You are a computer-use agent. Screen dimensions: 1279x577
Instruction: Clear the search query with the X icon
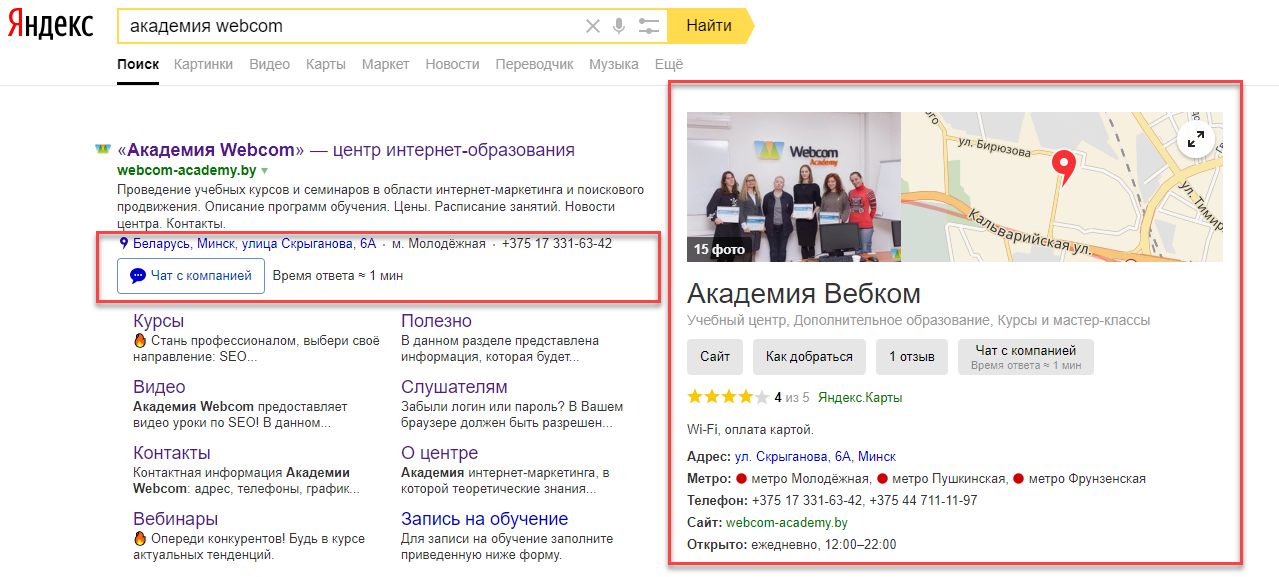point(593,26)
